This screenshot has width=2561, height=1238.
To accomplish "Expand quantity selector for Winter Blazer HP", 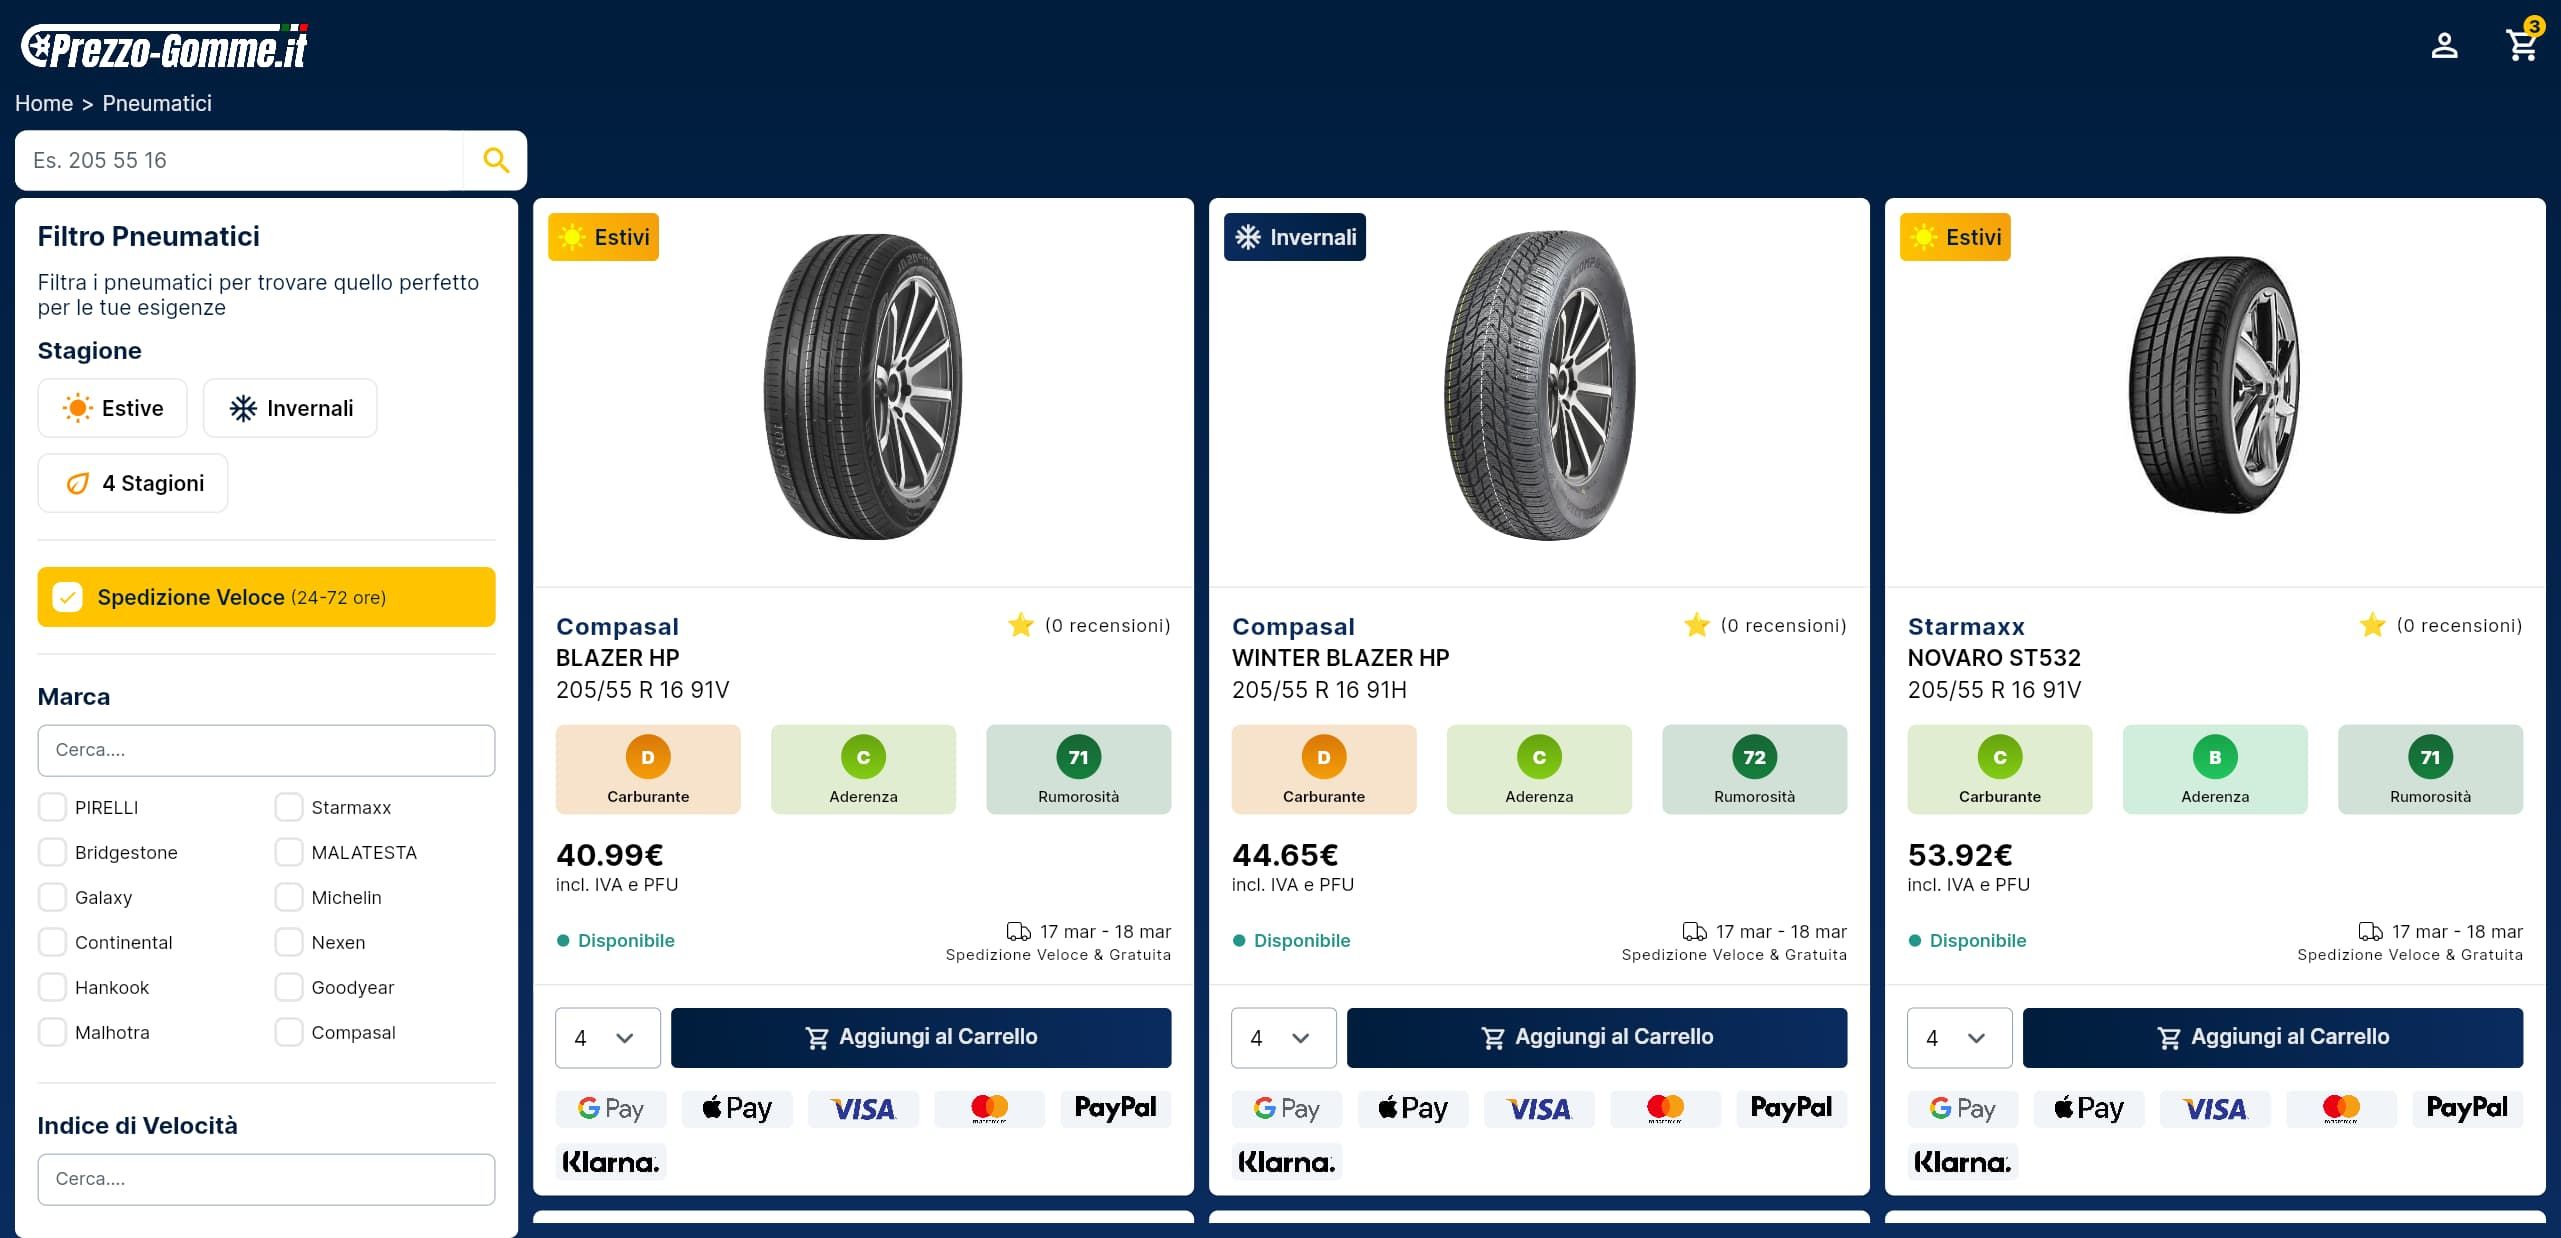I will click(x=1283, y=1038).
